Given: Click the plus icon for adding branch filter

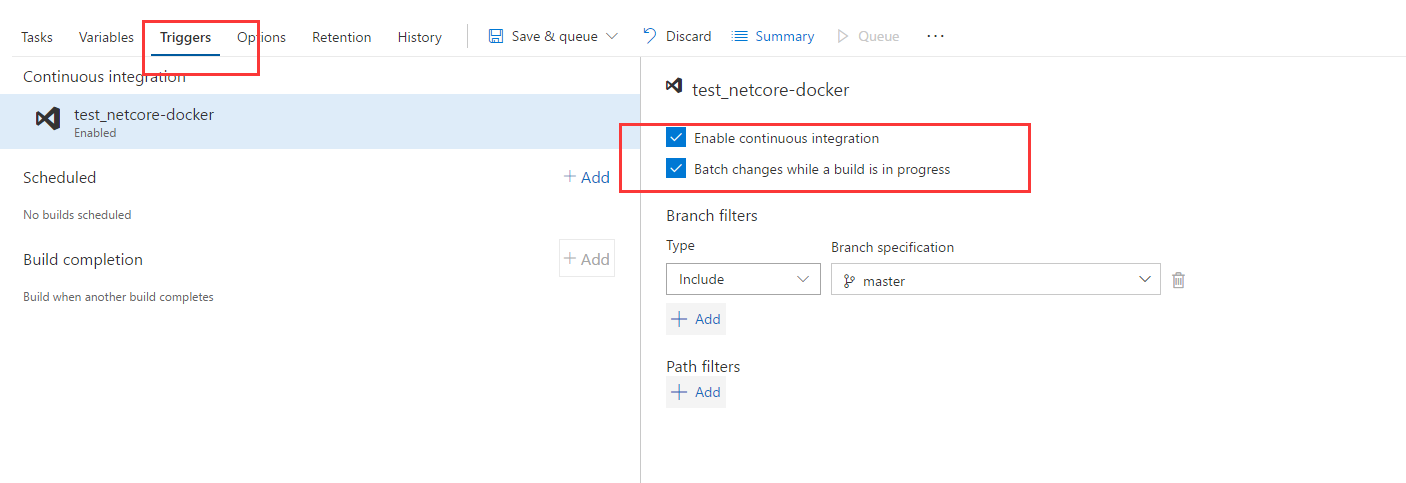Looking at the screenshot, I should 679,319.
